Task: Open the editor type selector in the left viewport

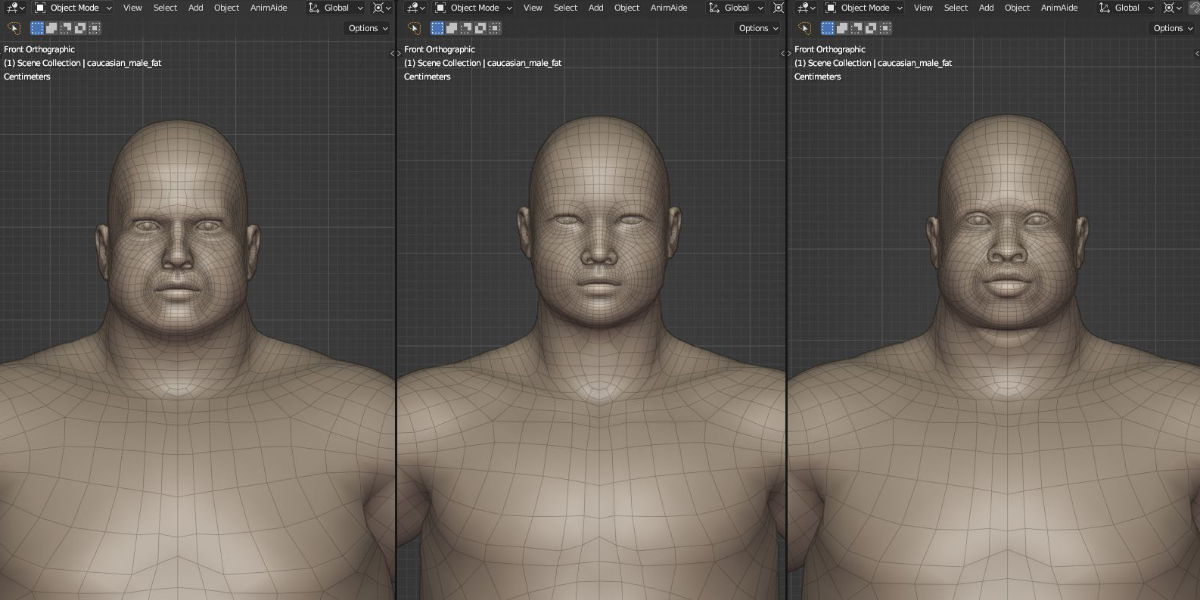Action: pos(10,7)
